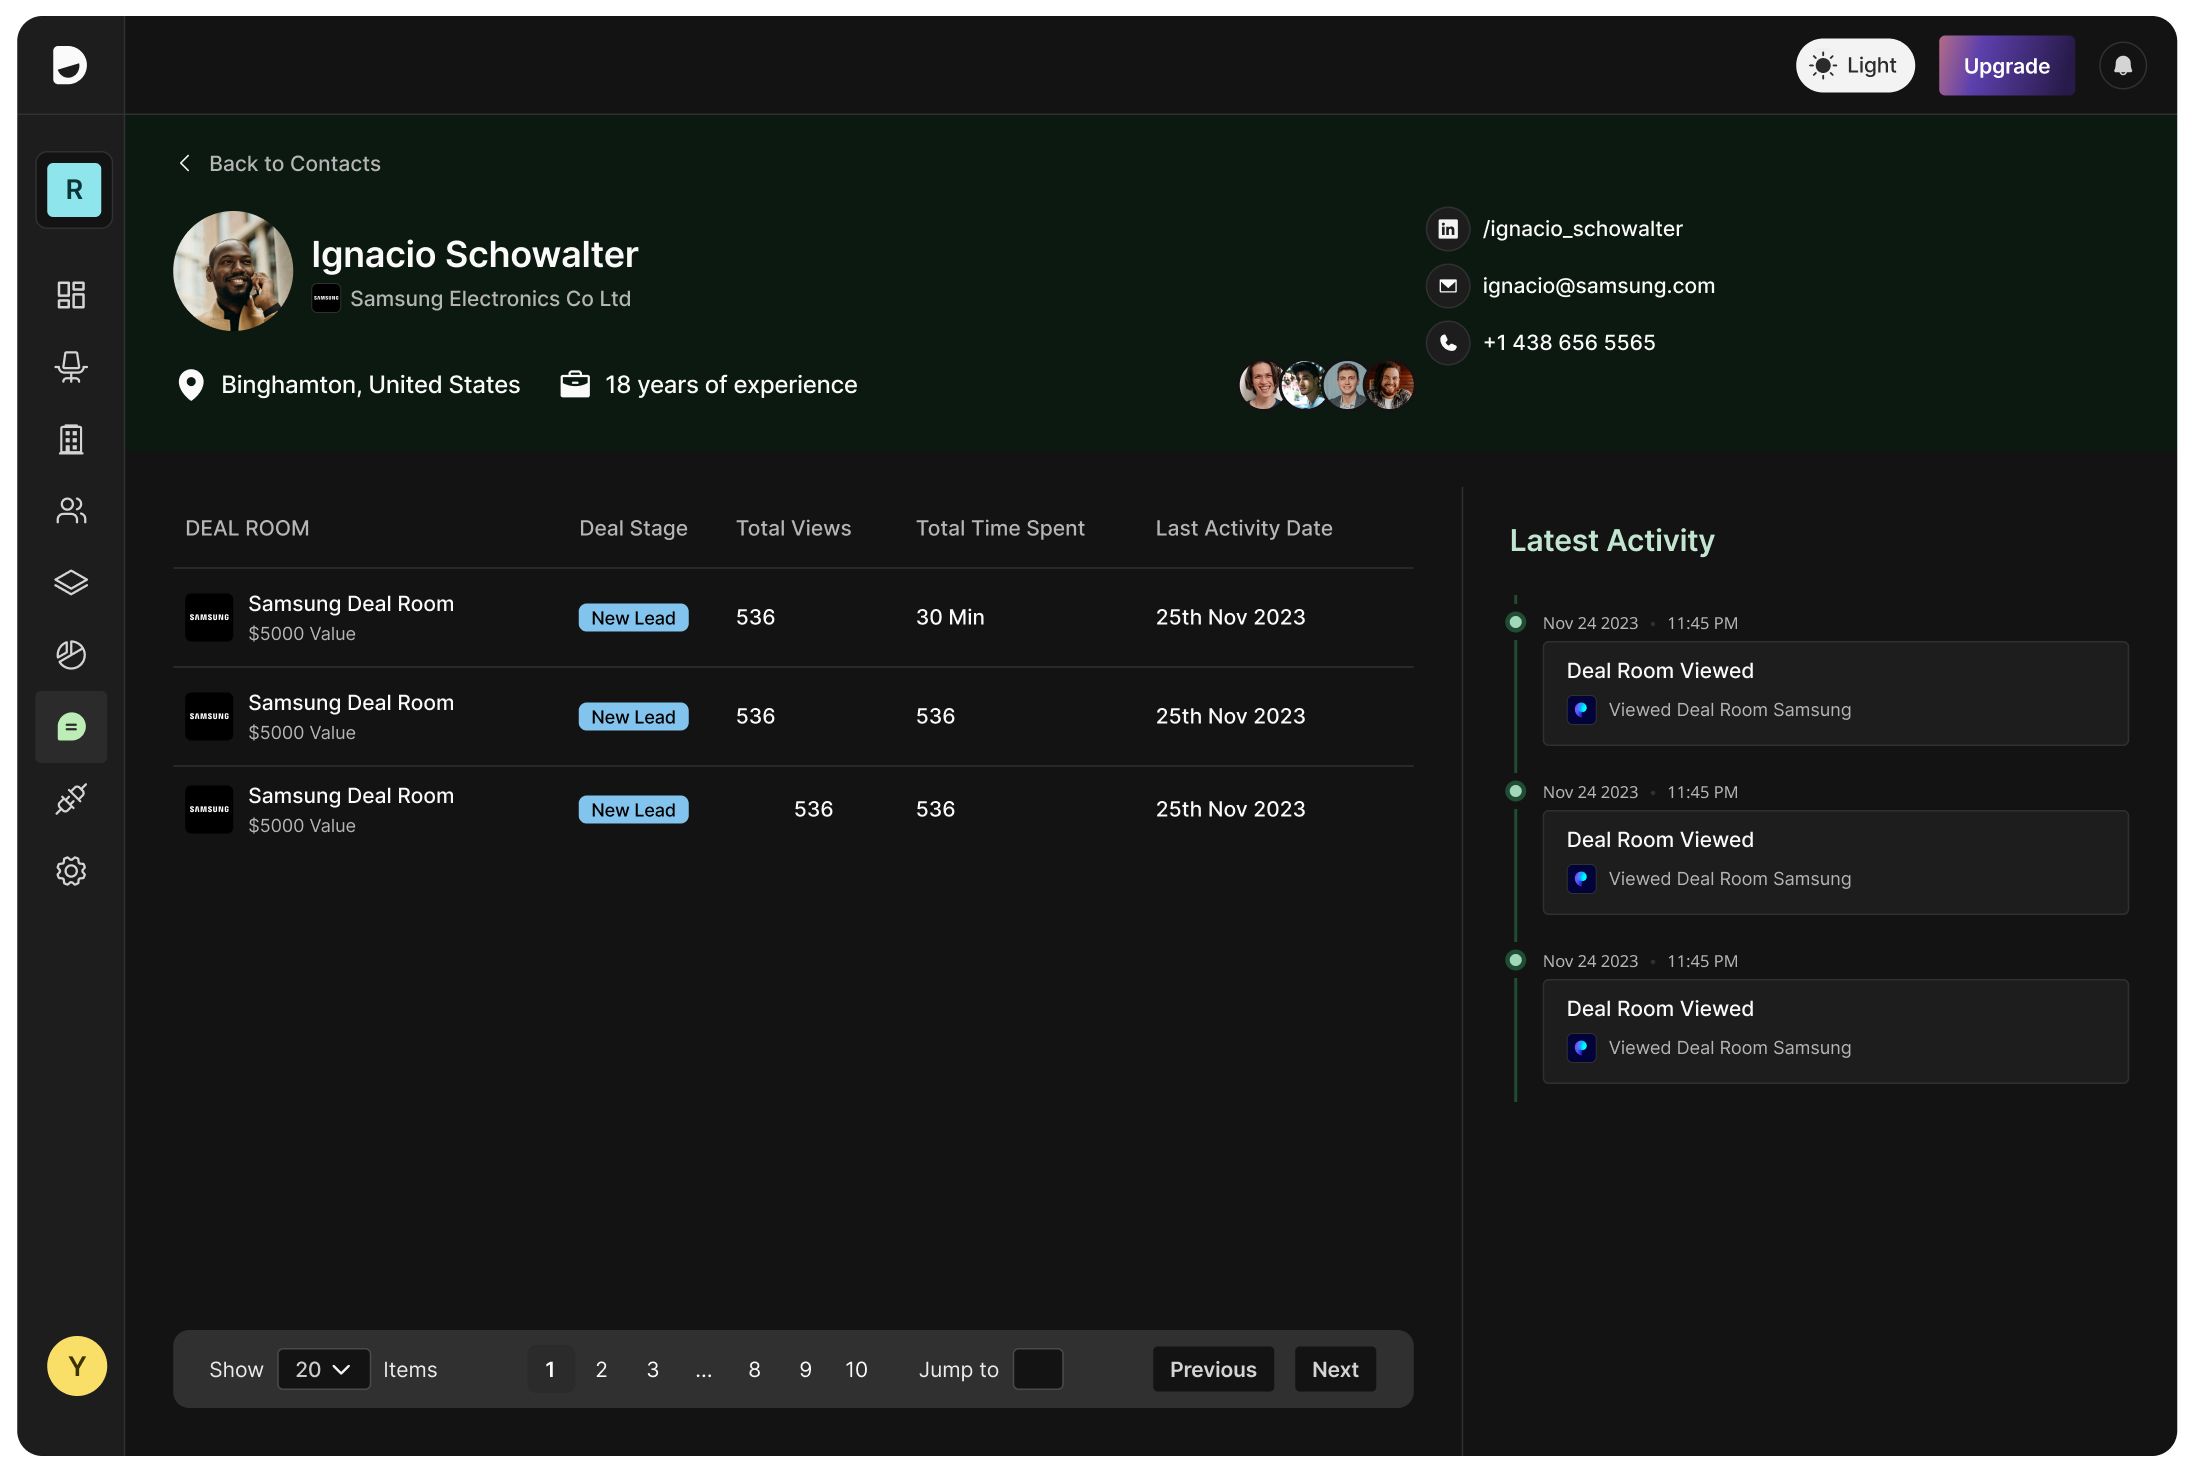Image resolution: width=2193 pixels, height=1472 pixels.
Task: Open the companies building icon in sidebar
Action: click(x=71, y=439)
